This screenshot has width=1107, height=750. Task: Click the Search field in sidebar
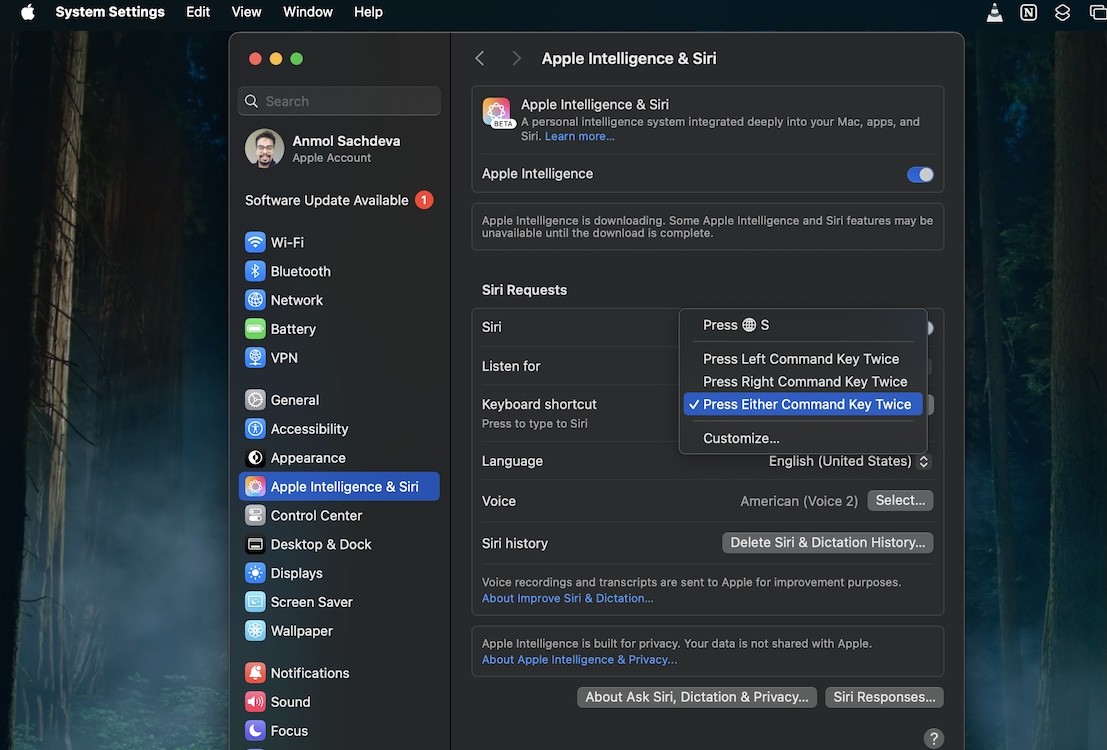340,101
